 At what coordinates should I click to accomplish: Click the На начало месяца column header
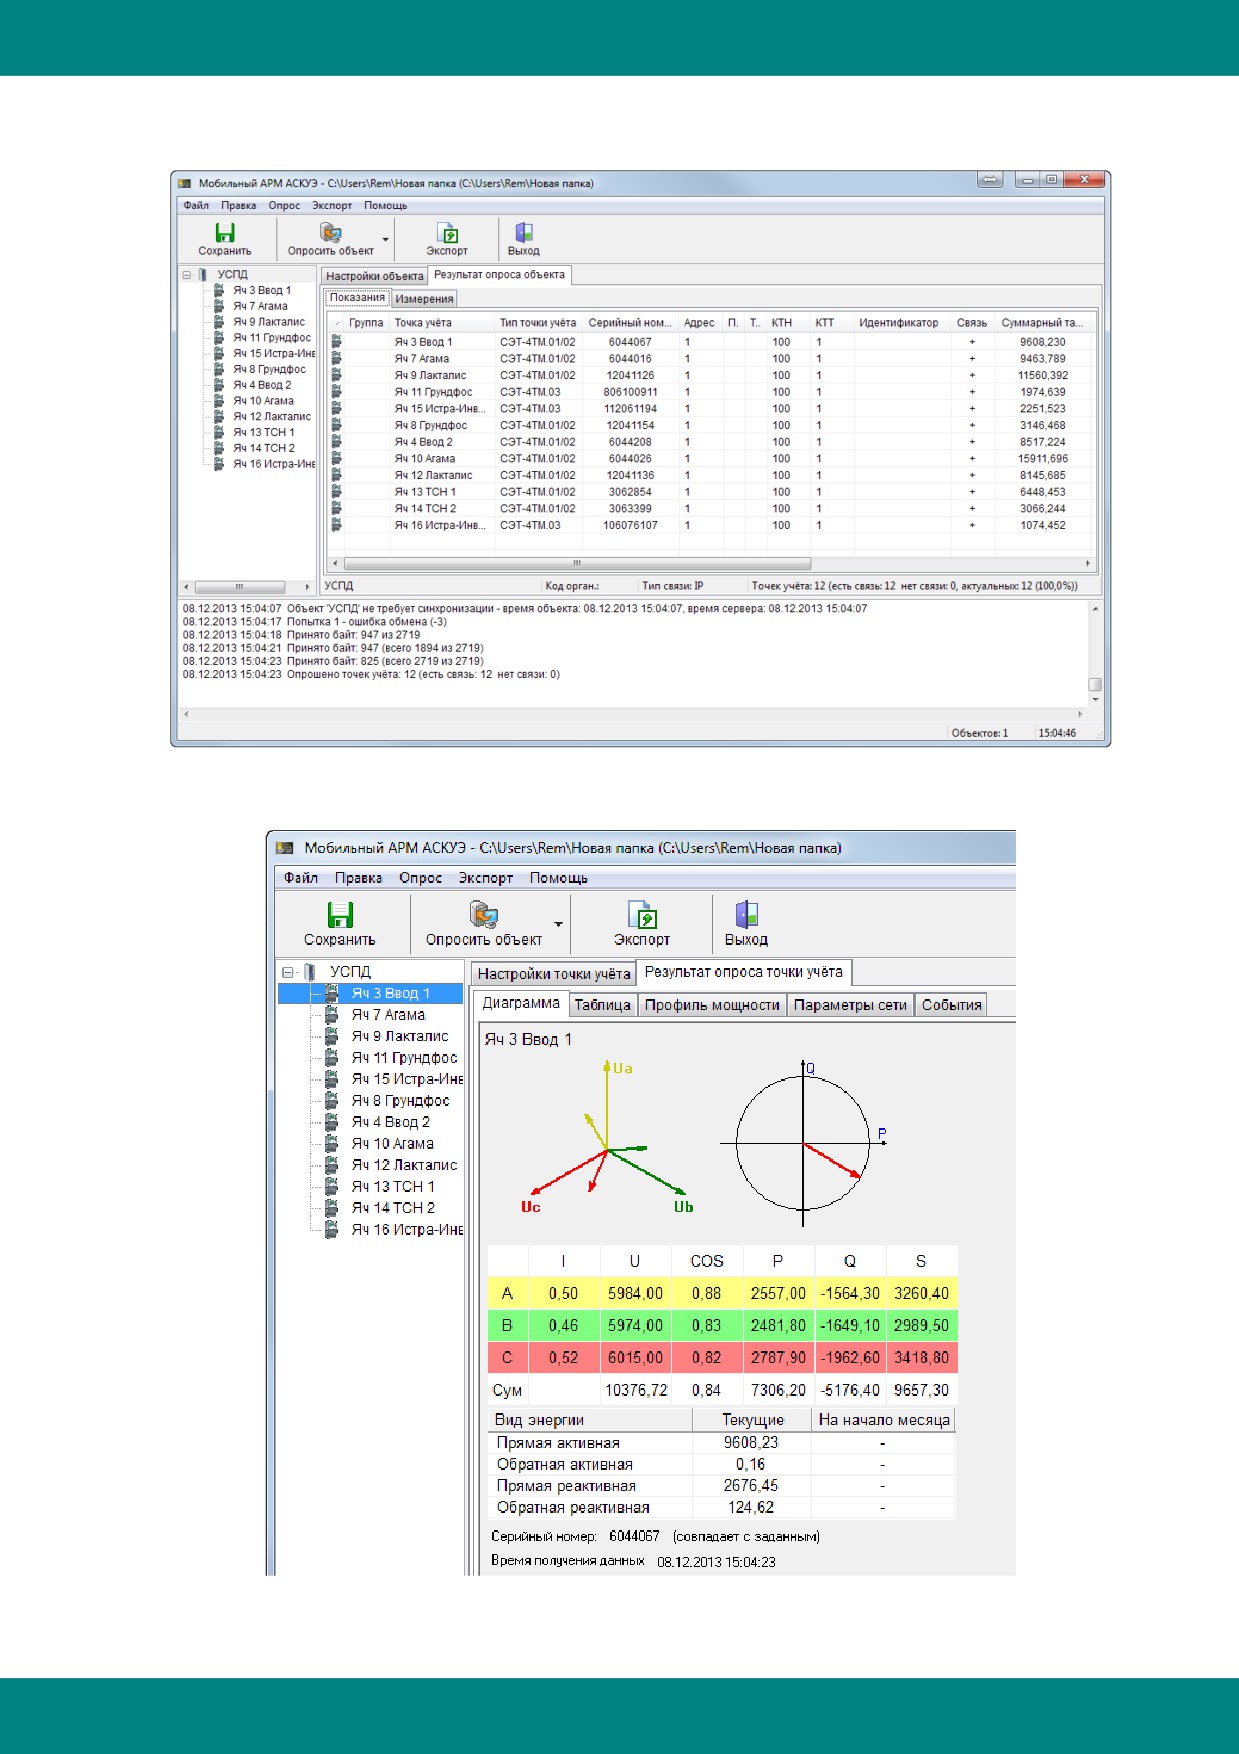[884, 1420]
